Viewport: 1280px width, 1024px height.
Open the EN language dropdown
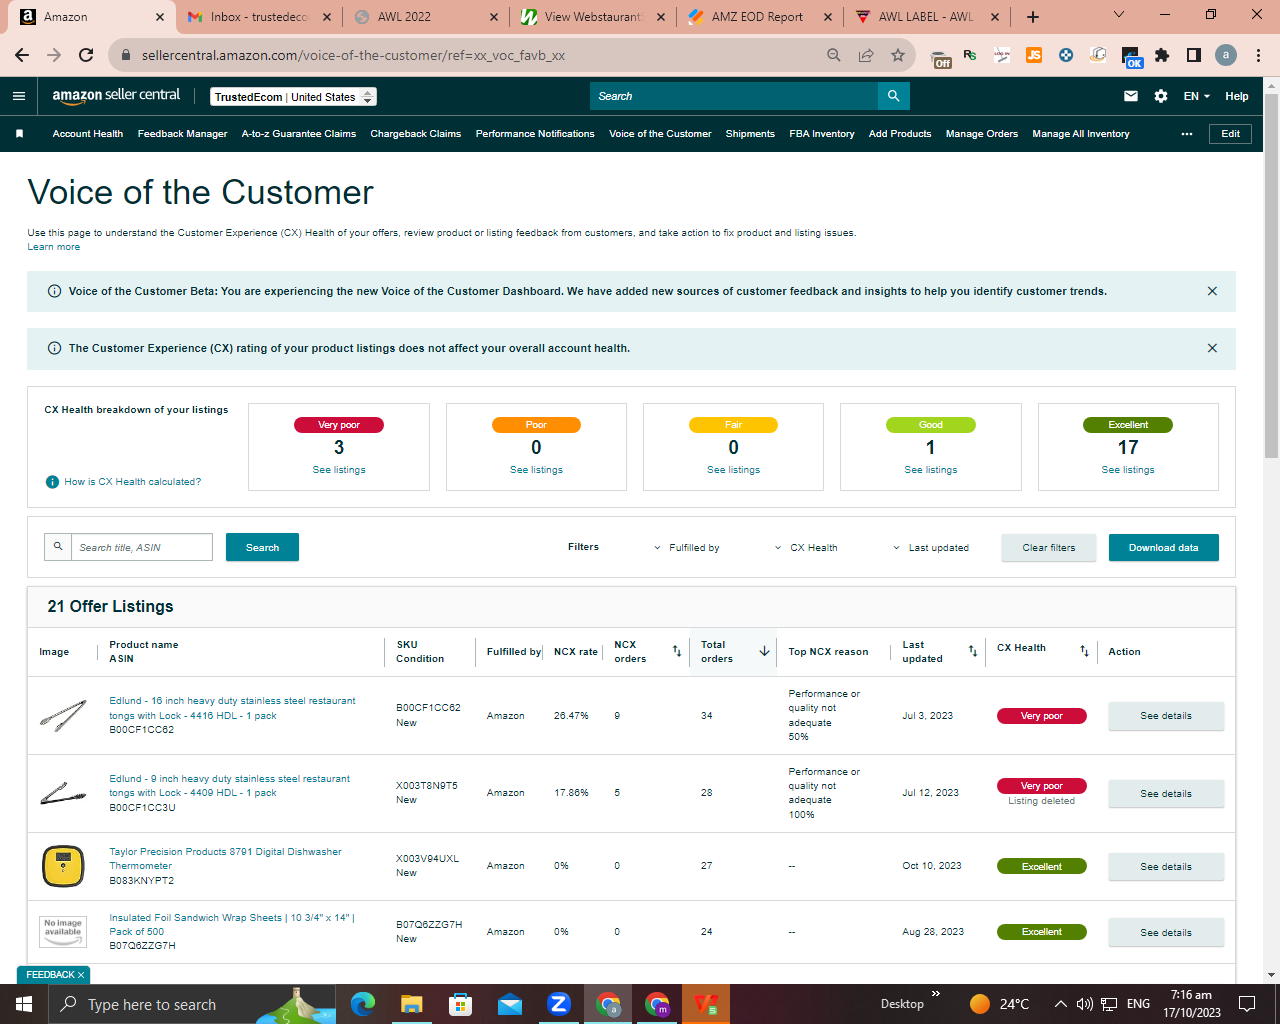click(x=1197, y=96)
